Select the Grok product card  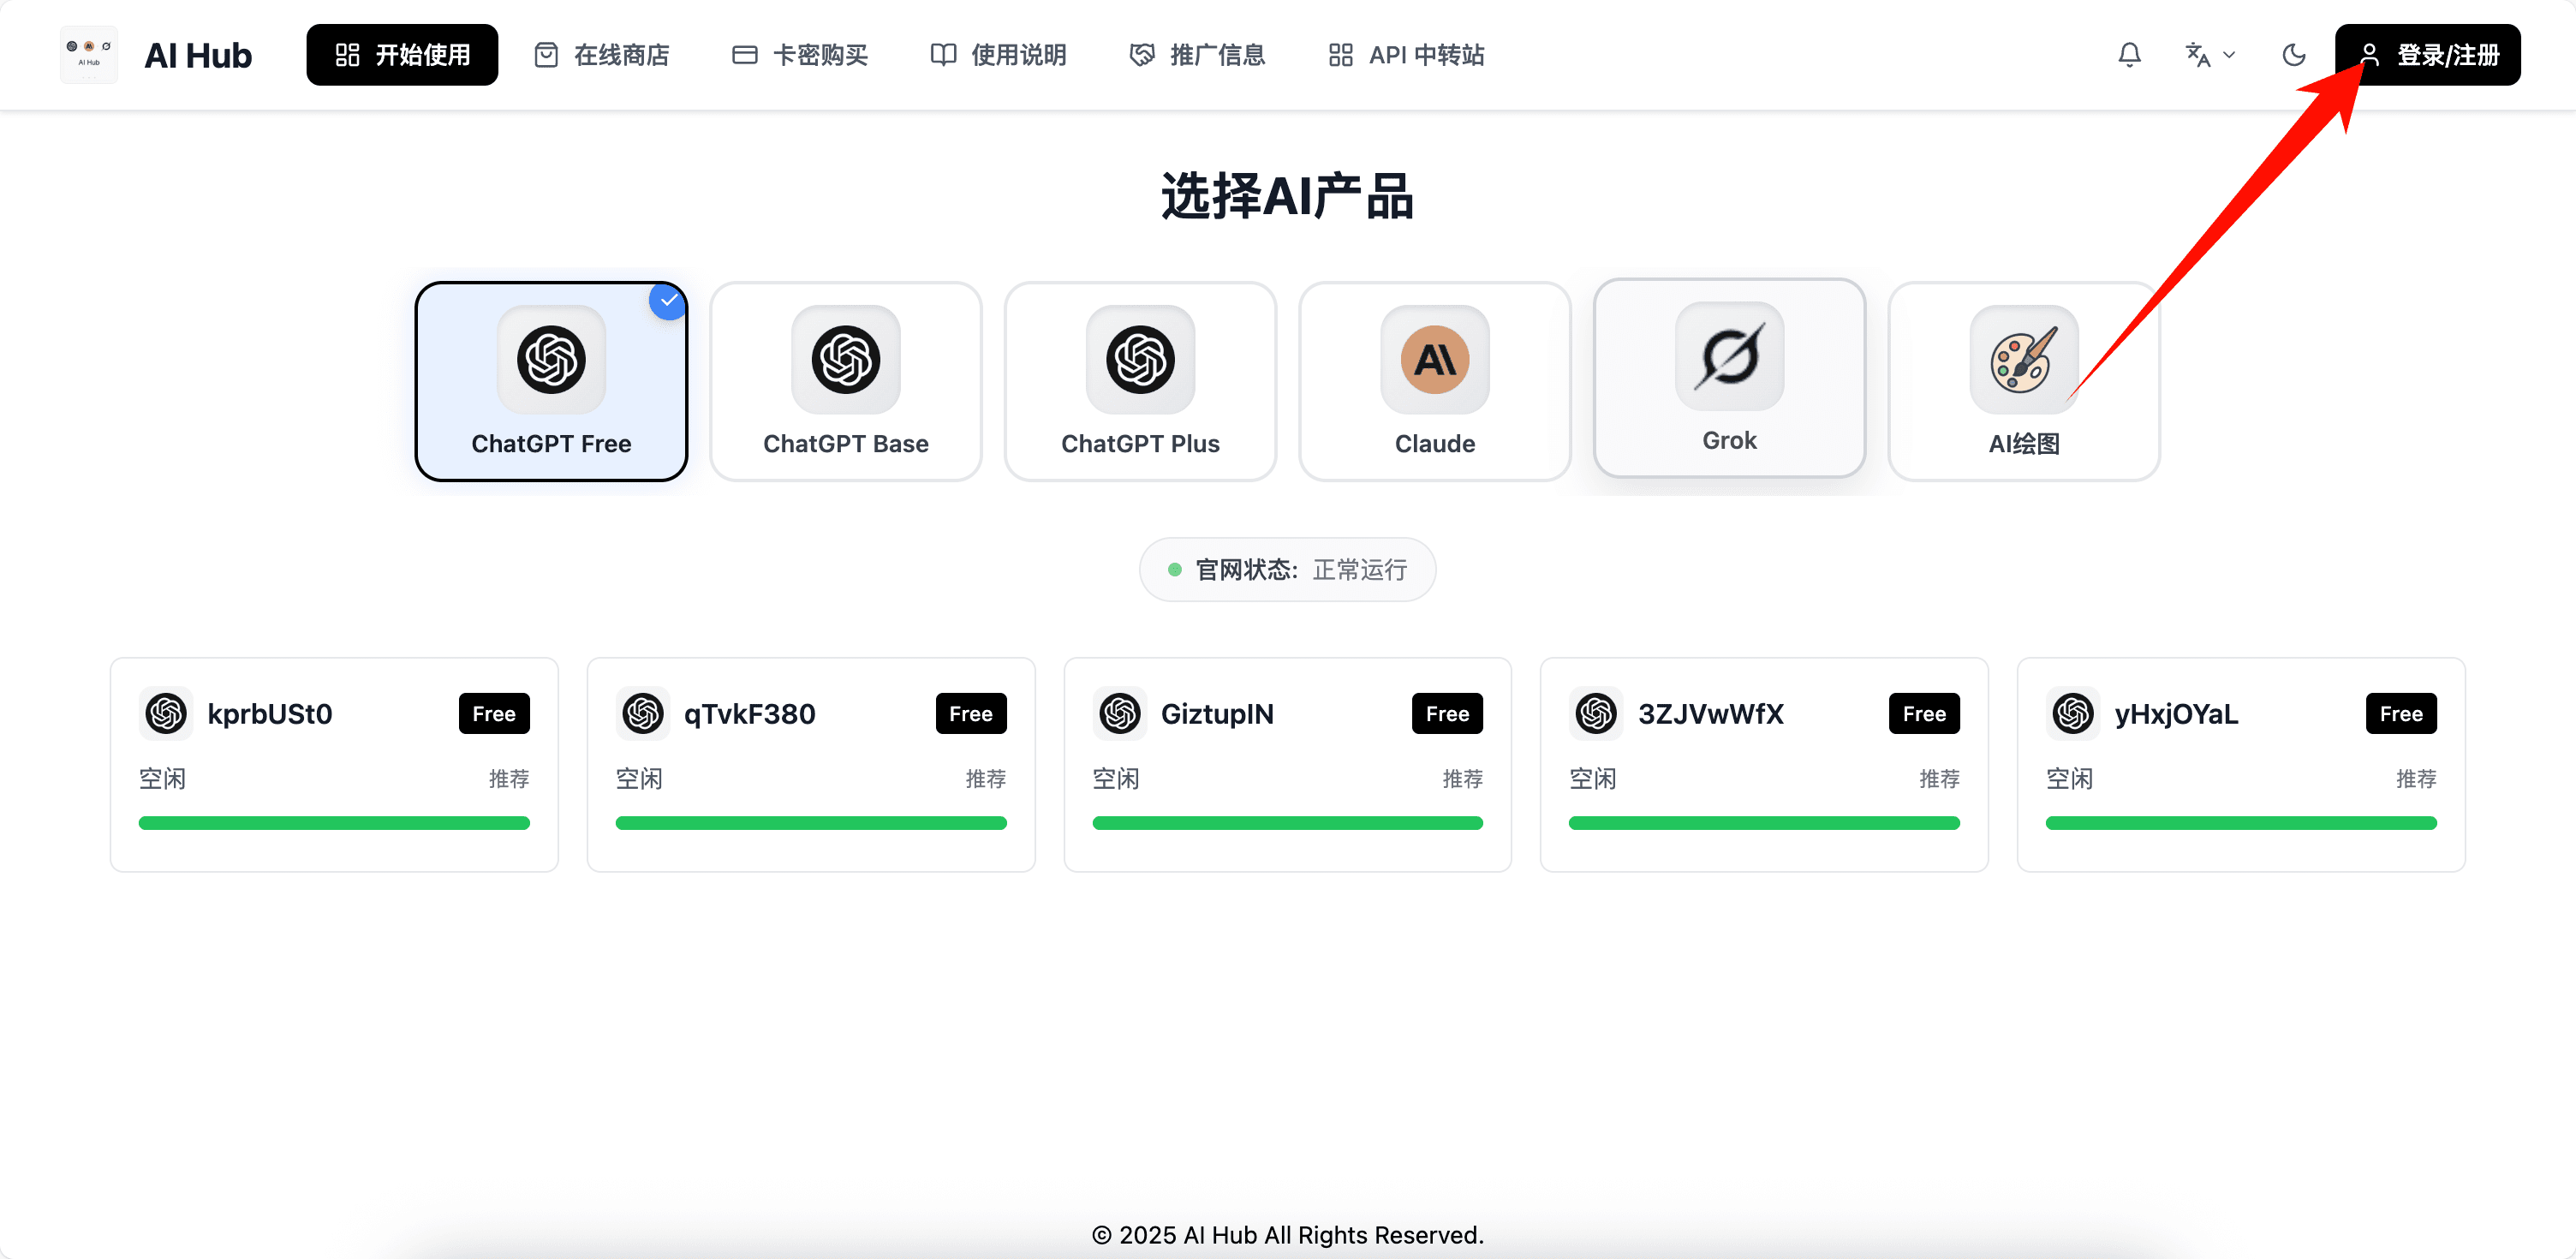click(1728, 378)
